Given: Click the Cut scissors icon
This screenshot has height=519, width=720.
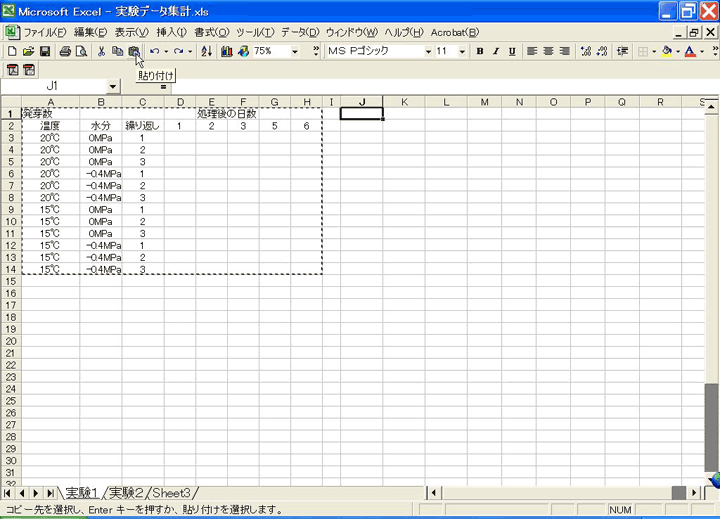Looking at the screenshot, I should tap(101, 51).
